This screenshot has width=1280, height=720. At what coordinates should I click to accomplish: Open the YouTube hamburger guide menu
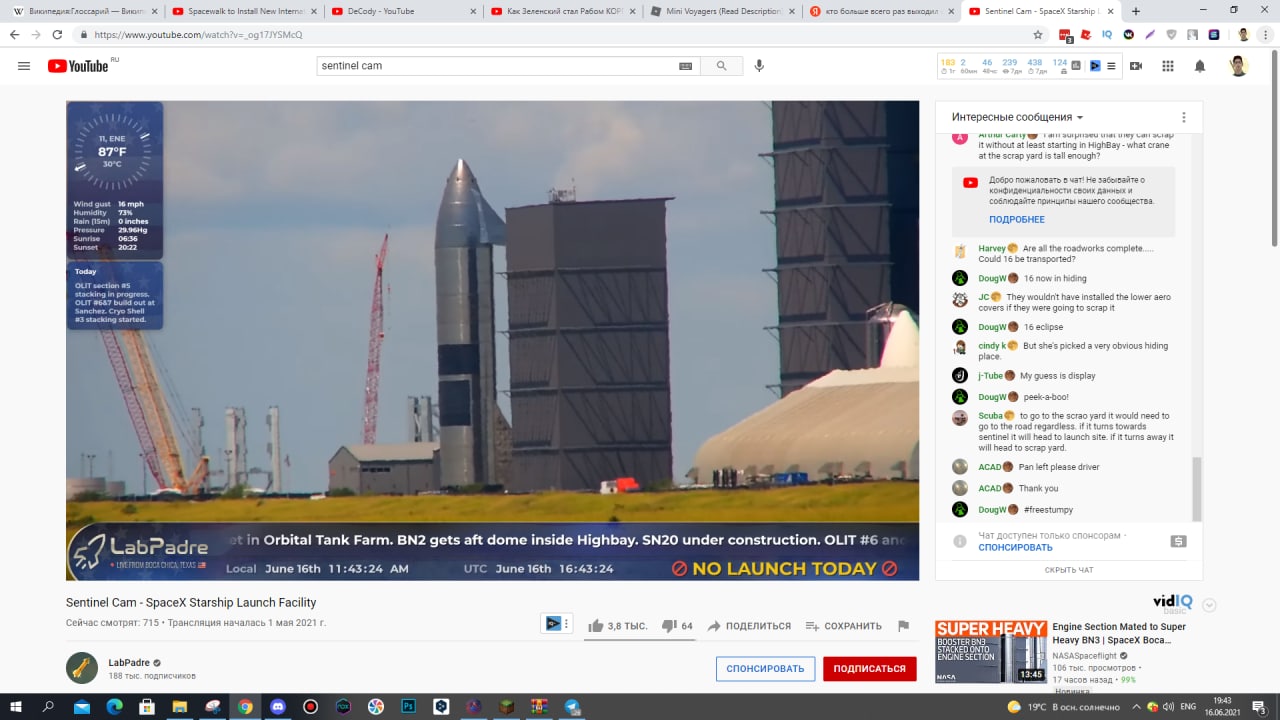24,66
